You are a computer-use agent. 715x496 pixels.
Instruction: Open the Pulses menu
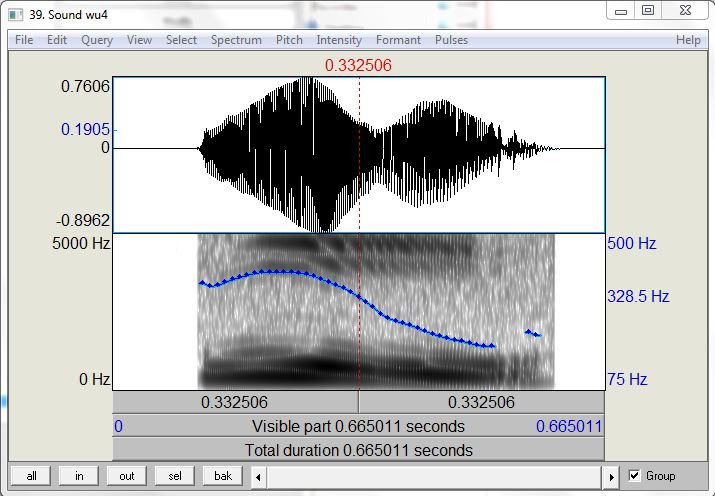[x=451, y=40]
